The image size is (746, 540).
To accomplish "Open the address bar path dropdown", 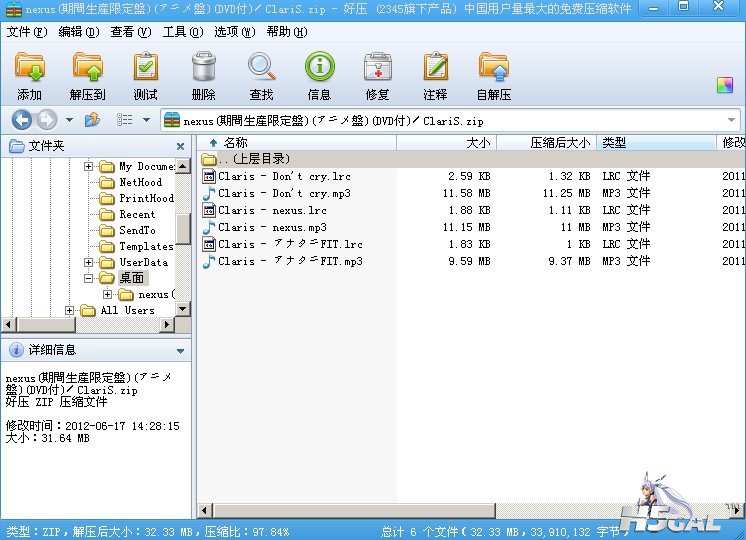I will tap(731, 120).
